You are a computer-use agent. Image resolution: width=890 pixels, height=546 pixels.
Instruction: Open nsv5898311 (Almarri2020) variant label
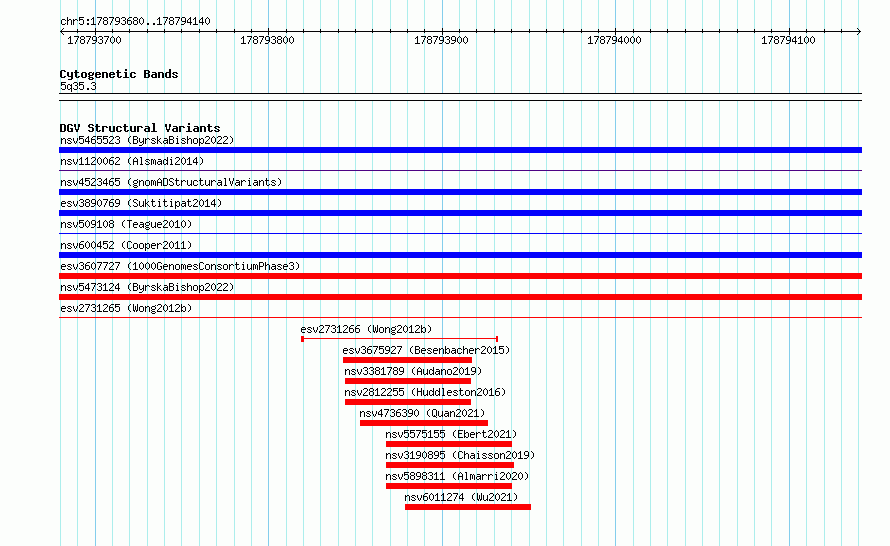(457, 476)
